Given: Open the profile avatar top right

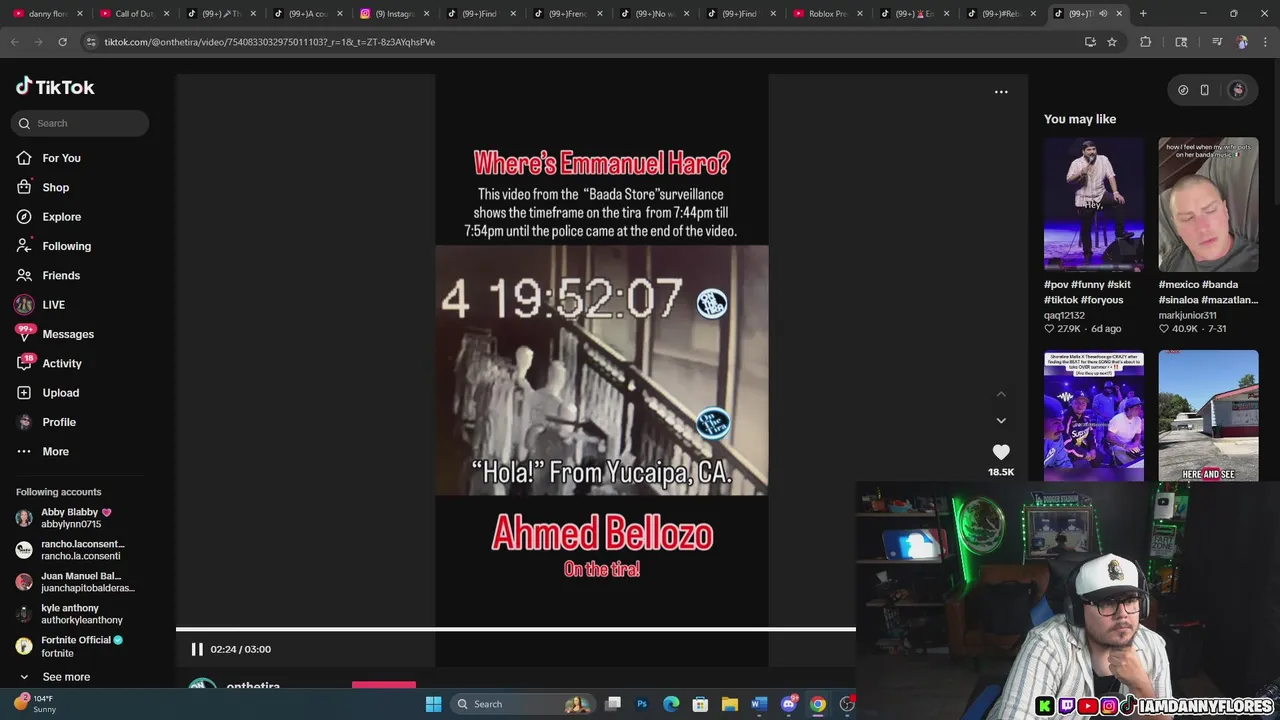Looking at the screenshot, I should (1238, 90).
